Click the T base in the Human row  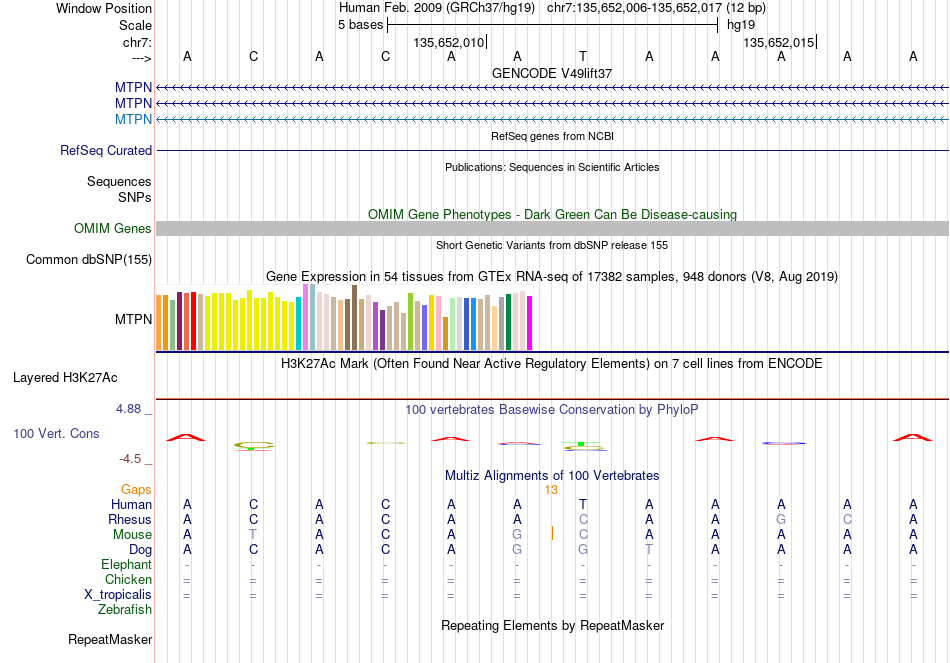[583, 504]
